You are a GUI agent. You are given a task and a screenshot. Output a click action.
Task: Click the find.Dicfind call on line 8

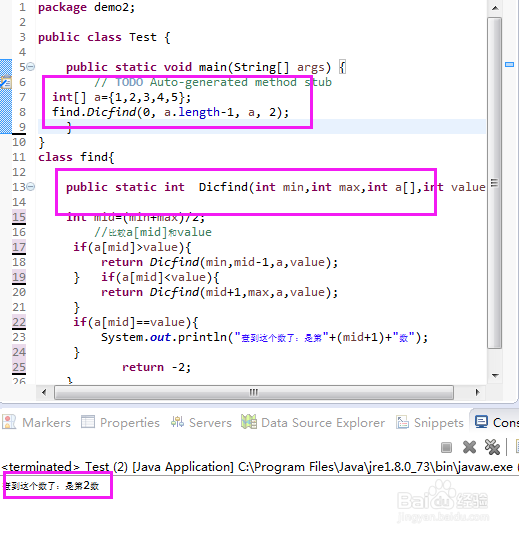pyautogui.click(x=171, y=112)
